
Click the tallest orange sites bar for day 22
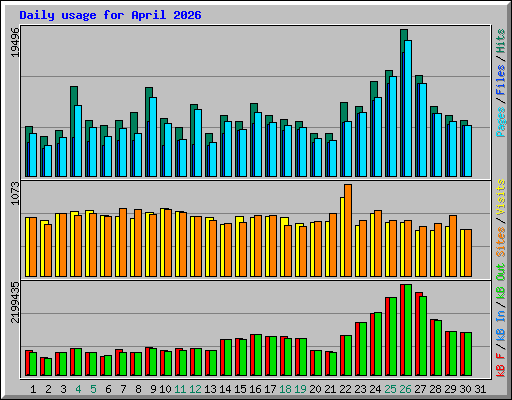pyautogui.click(x=348, y=230)
